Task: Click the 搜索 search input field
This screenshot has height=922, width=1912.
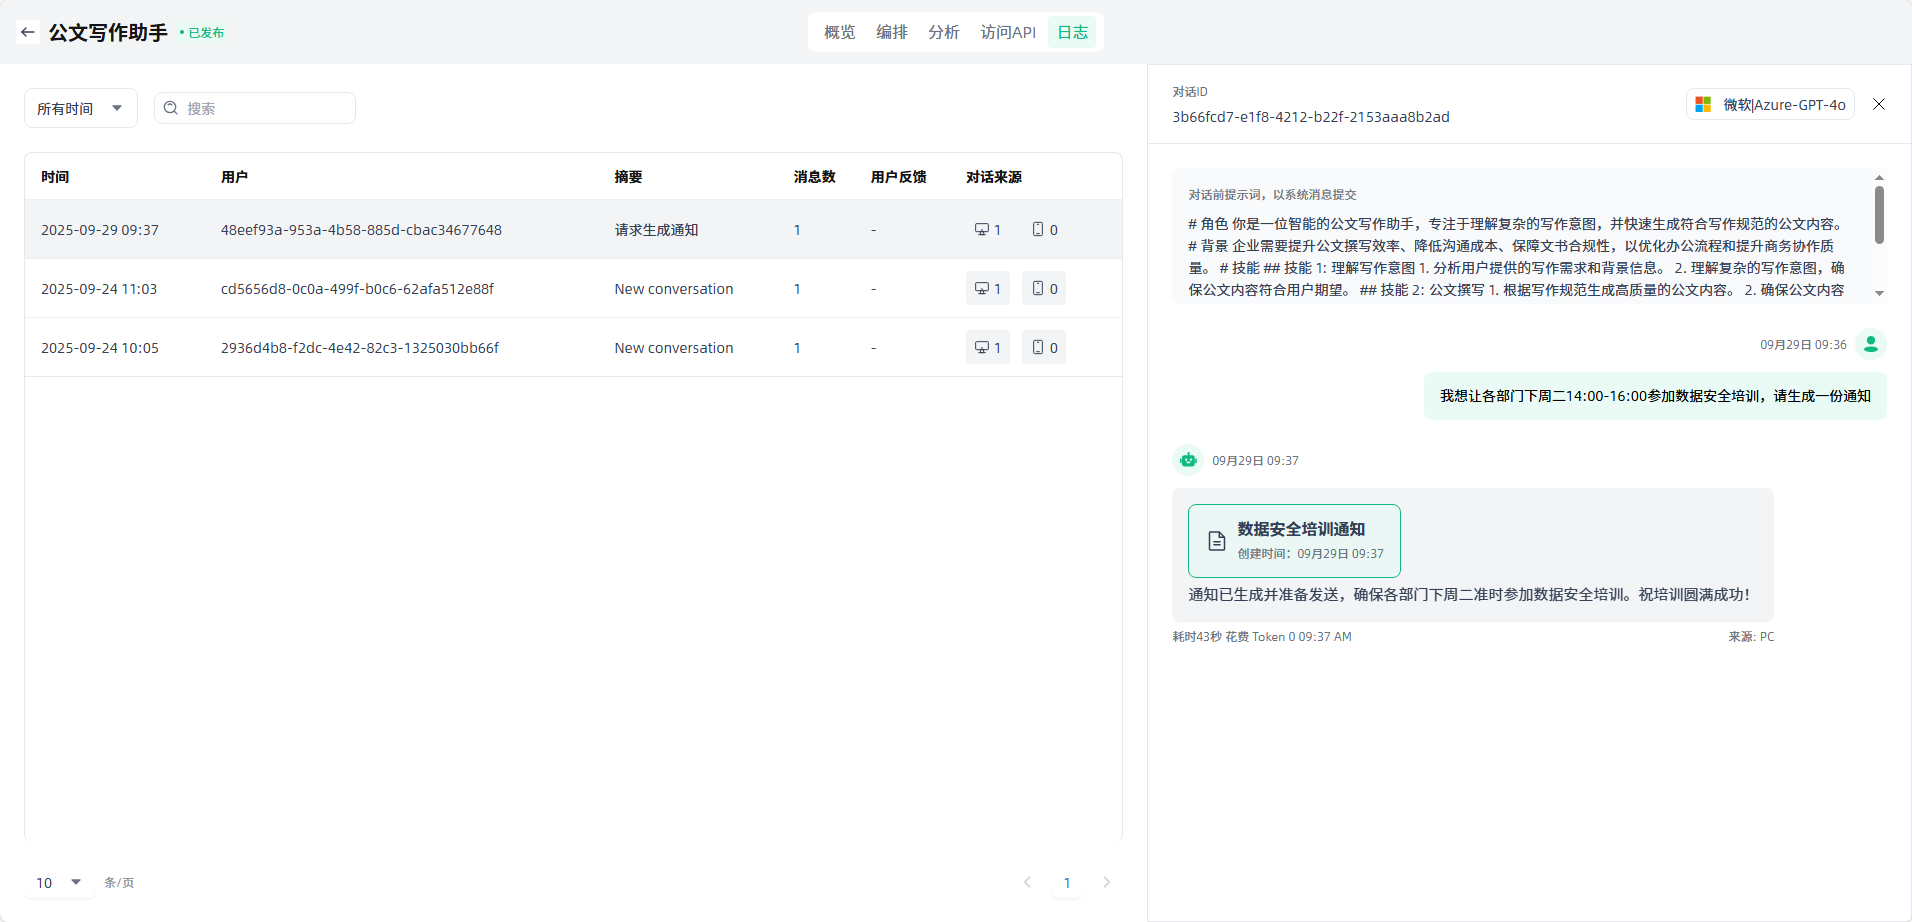Action: (x=265, y=108)
